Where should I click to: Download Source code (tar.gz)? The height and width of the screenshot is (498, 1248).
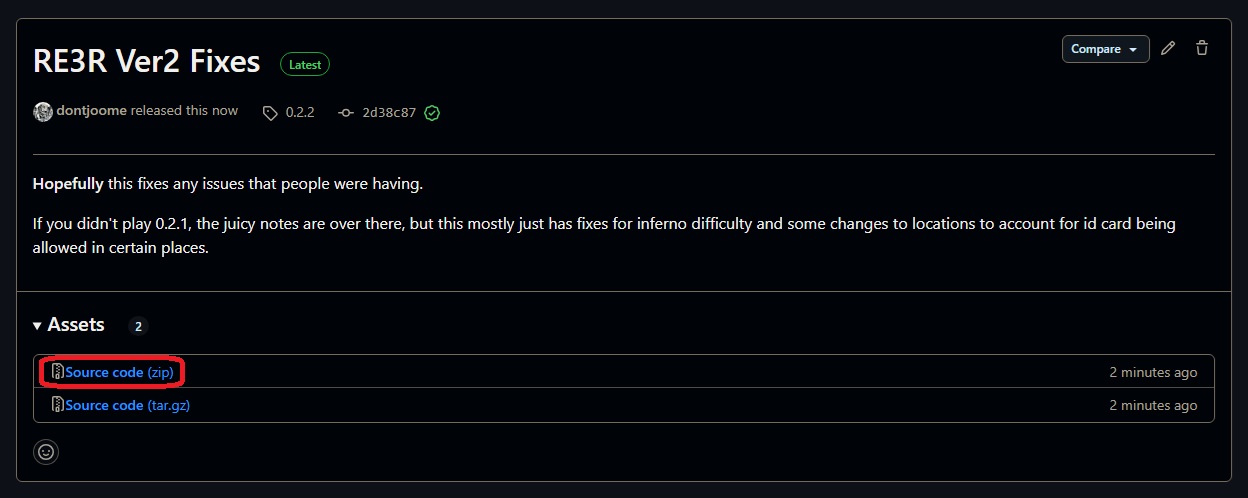[x=128, y=405]
